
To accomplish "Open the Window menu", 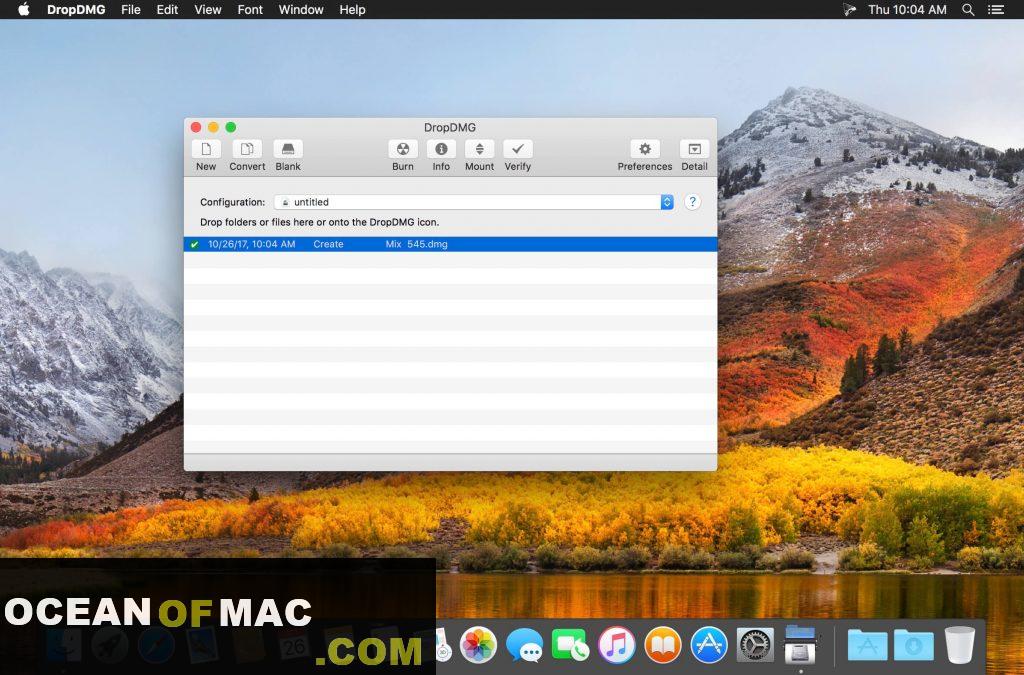I will coord(301,10).
